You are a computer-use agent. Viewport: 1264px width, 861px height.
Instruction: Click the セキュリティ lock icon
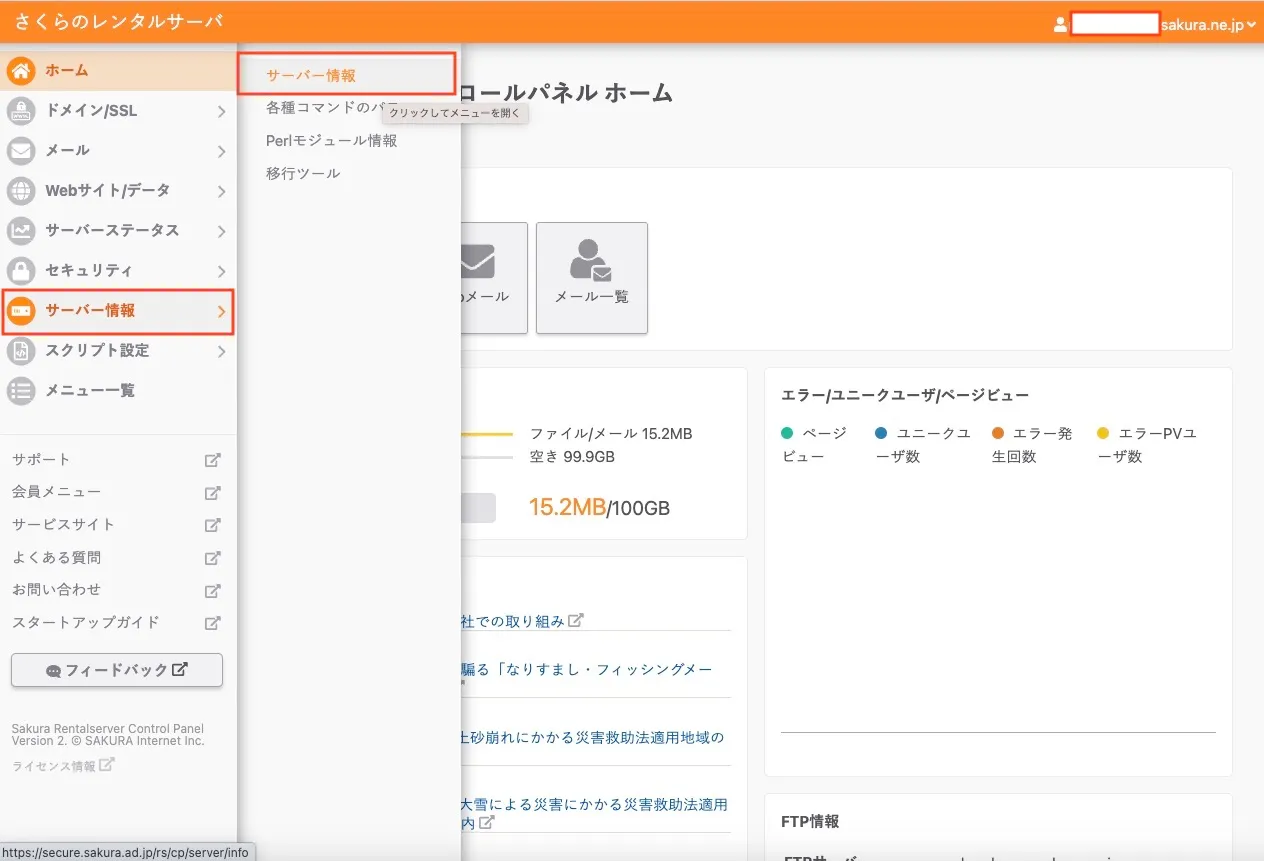tap(21, 271)
